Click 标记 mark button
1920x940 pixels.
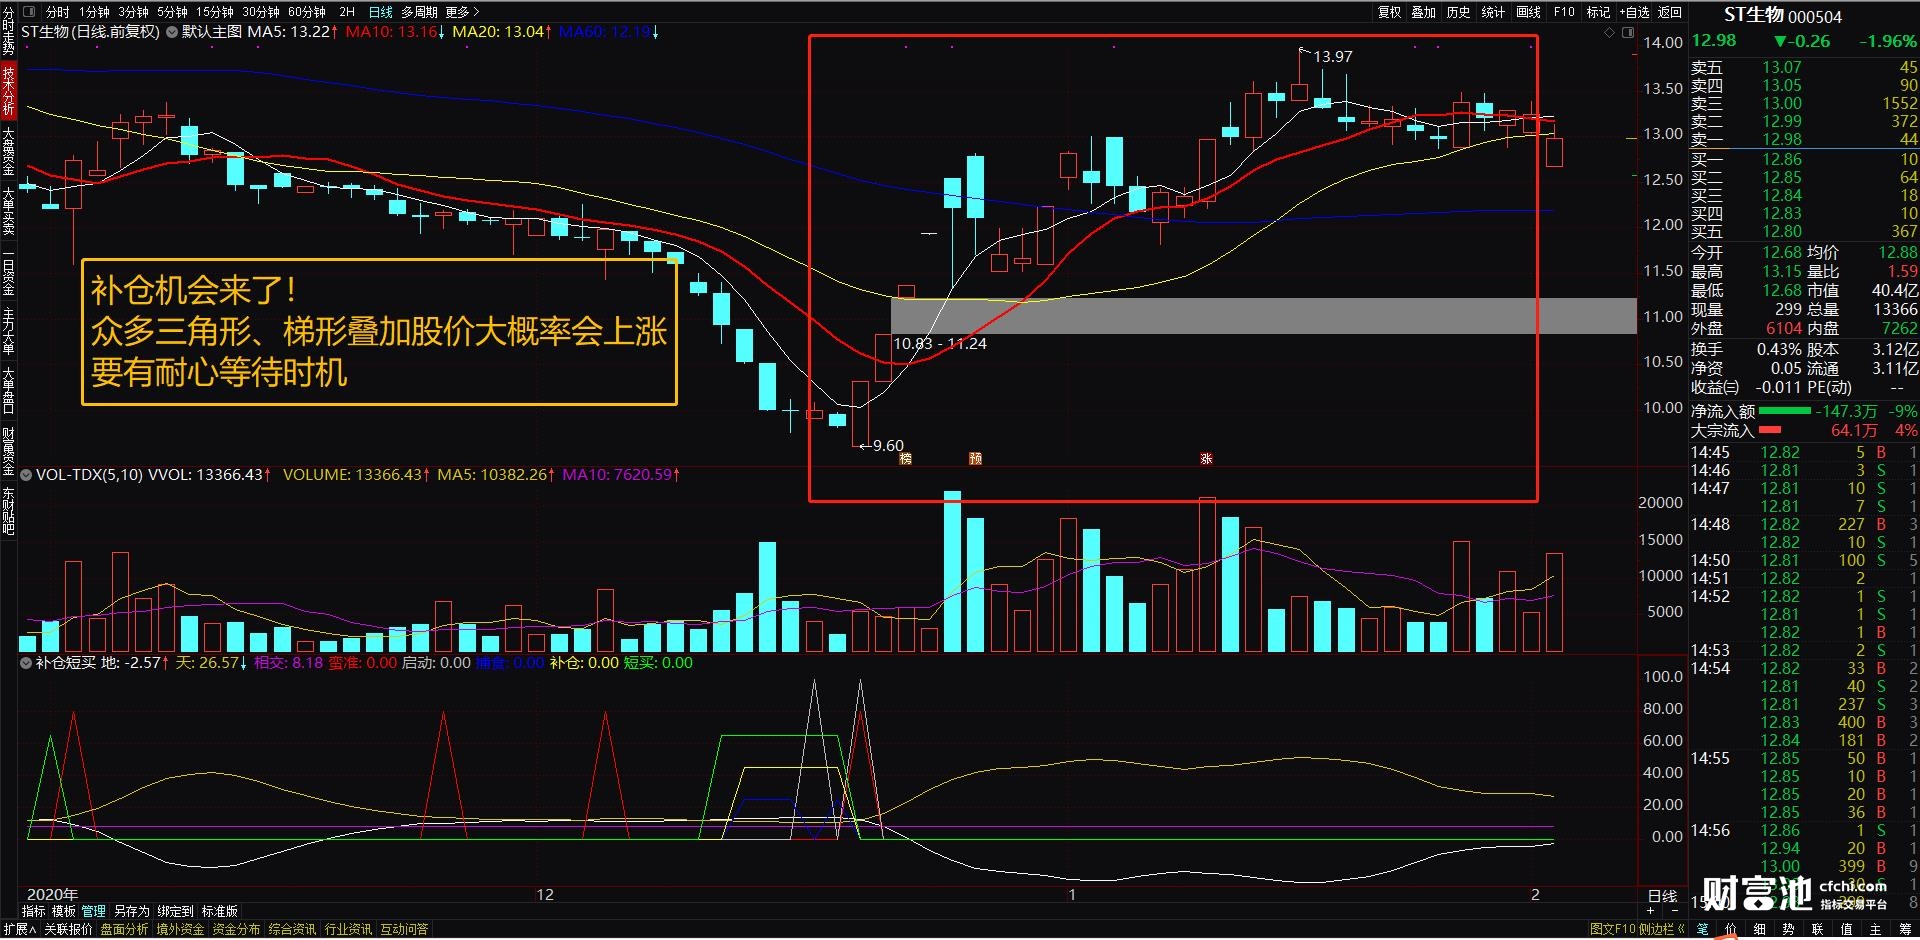tap(1598, 12)
